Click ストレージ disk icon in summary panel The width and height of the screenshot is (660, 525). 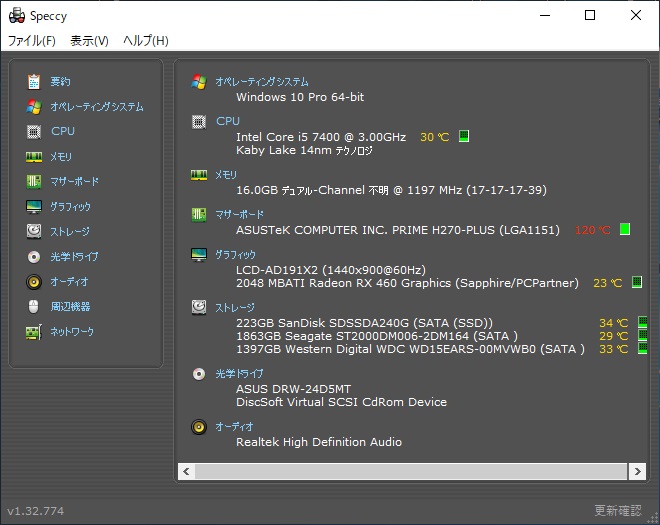coord(199,308)
